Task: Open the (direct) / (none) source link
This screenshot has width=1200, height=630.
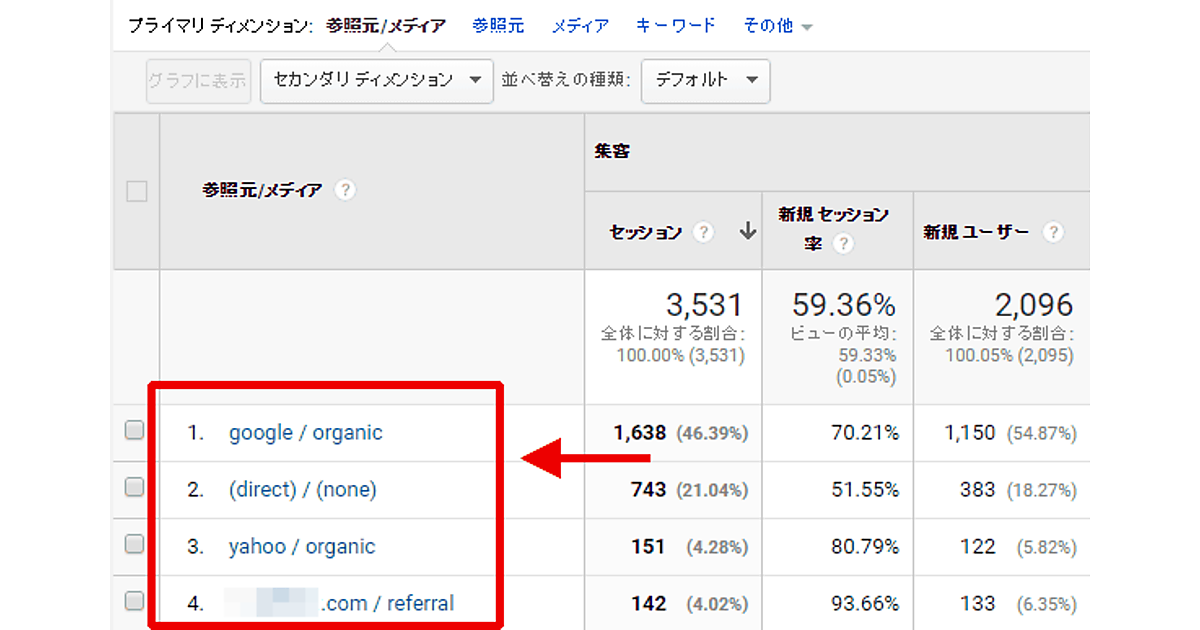Action: click(x=302, y=490)
